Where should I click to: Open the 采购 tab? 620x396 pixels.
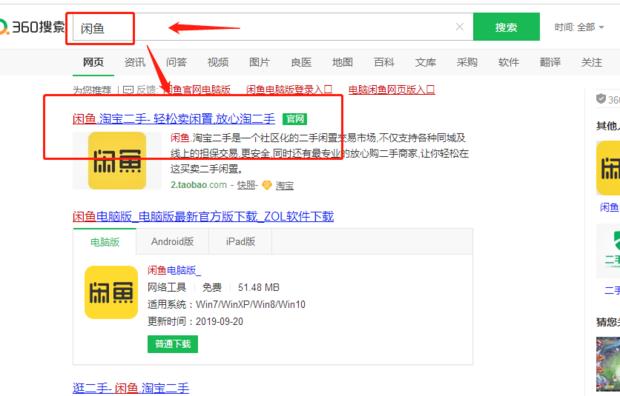(x=467, y=62)
